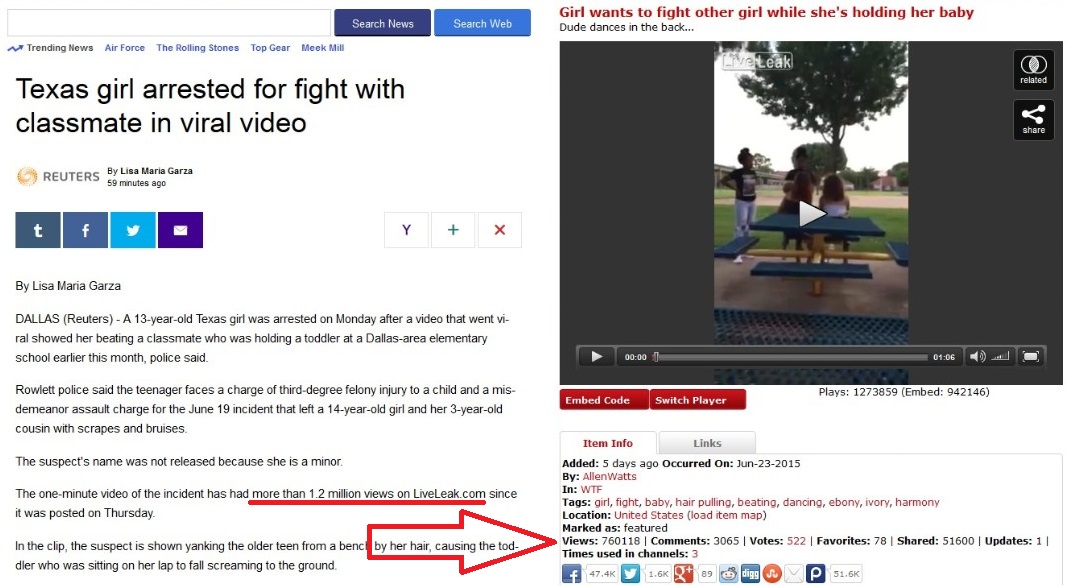
Task: Share the video on StumbleUpon
Action: click(772, 574)
